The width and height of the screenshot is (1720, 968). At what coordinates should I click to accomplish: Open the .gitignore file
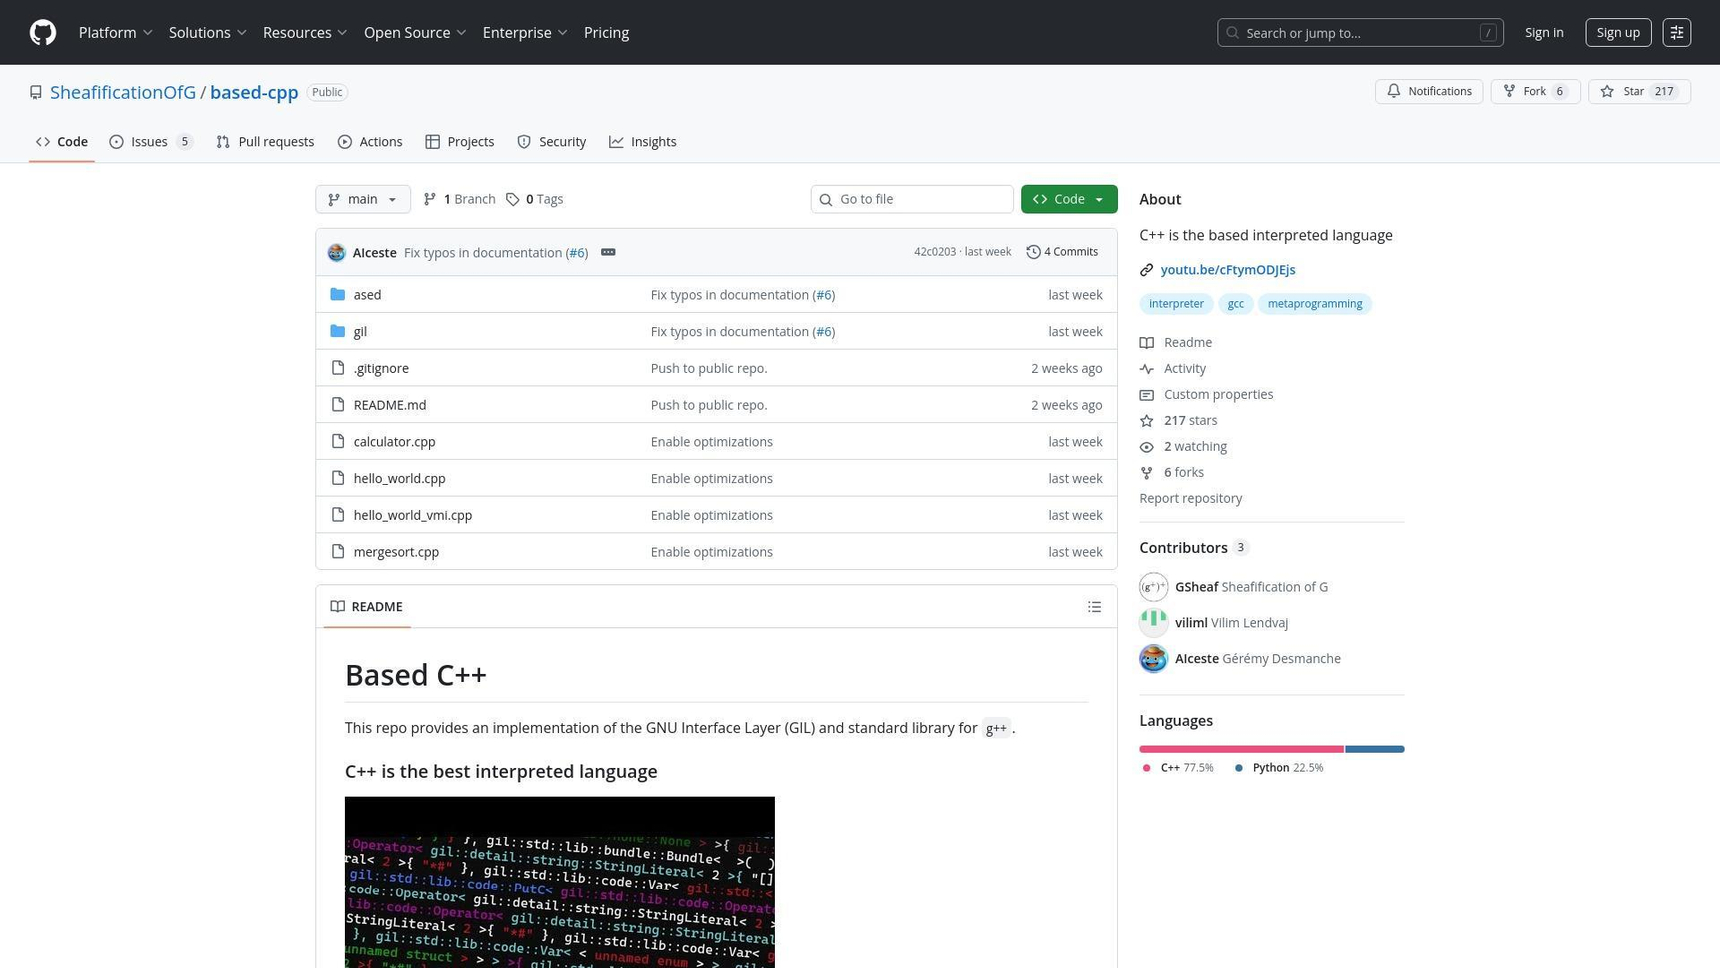381,369
